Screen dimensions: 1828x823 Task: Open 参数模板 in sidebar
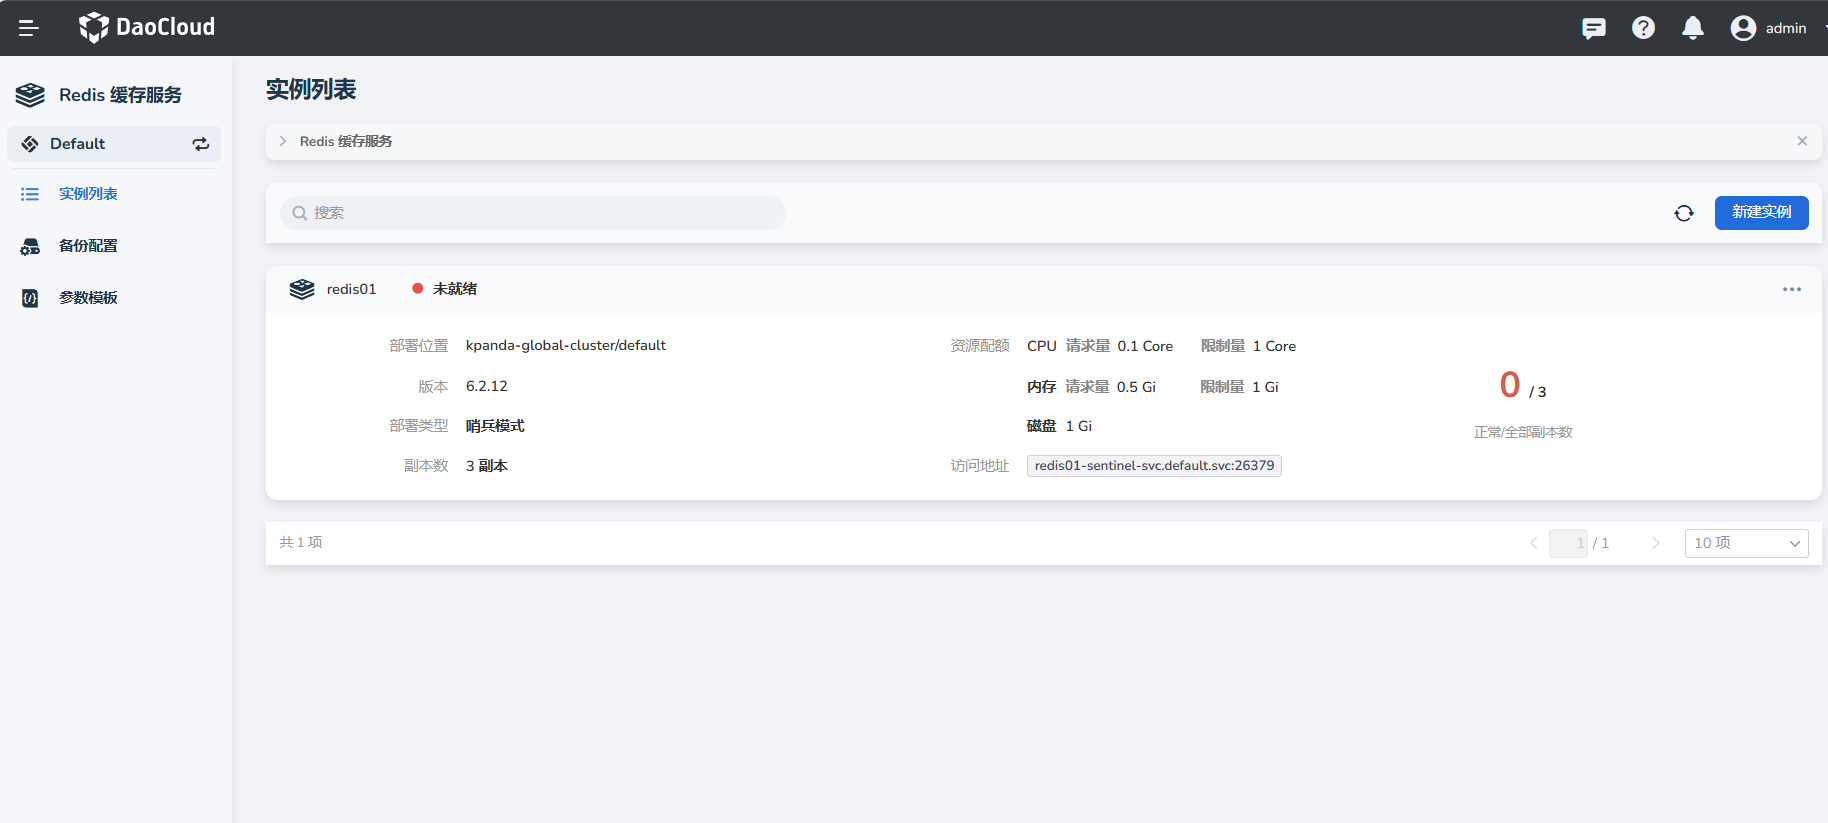(88, 298)
